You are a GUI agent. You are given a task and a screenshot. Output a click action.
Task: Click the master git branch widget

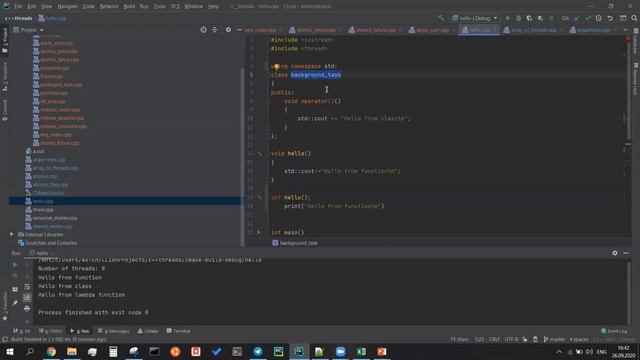point(554,339)
